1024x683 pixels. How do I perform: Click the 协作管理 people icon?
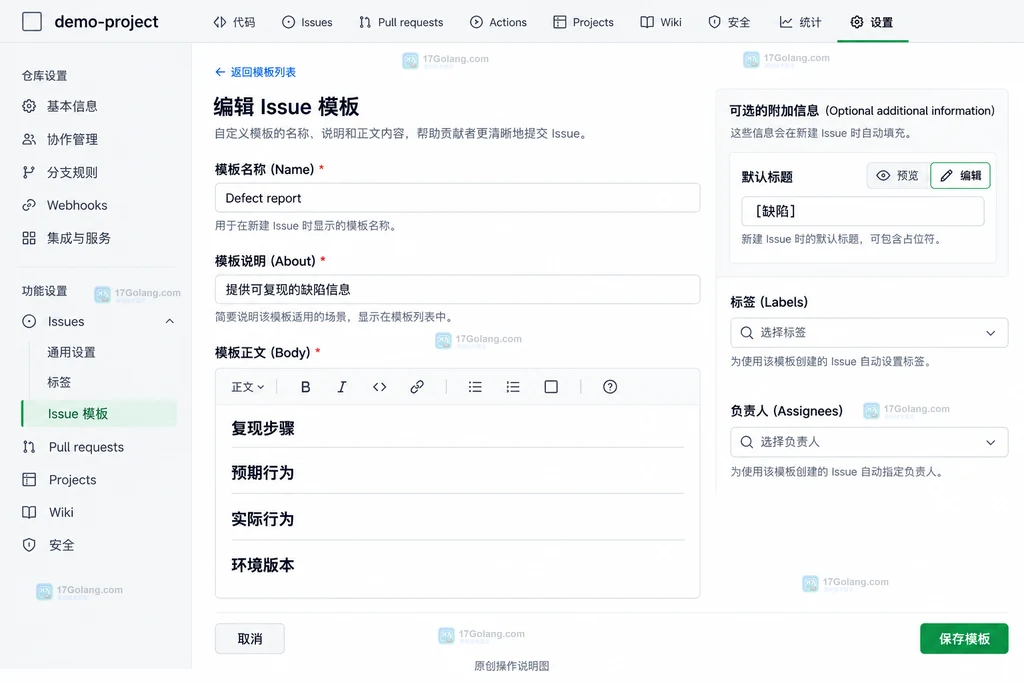pyautogui.click(x=29, y=139)
